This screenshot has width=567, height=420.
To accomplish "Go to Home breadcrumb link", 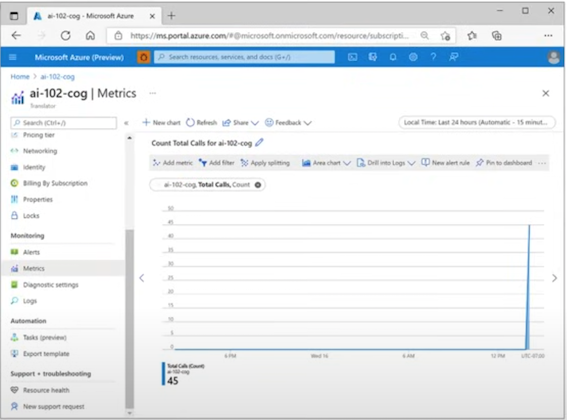I will tap(20, 77).
